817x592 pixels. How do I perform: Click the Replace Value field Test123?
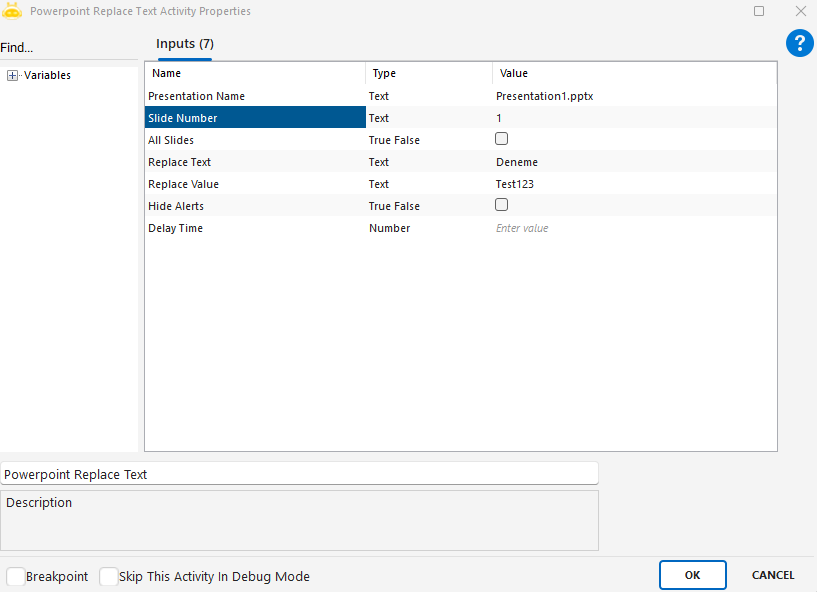(x=632, y=184)
